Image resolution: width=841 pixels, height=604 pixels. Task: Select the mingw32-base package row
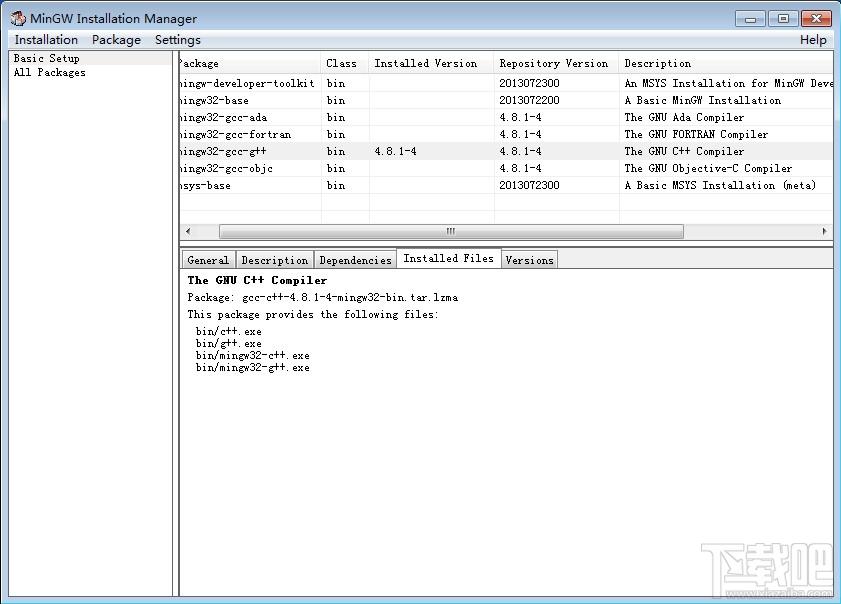pyautogui.click(x=506, y=100)
